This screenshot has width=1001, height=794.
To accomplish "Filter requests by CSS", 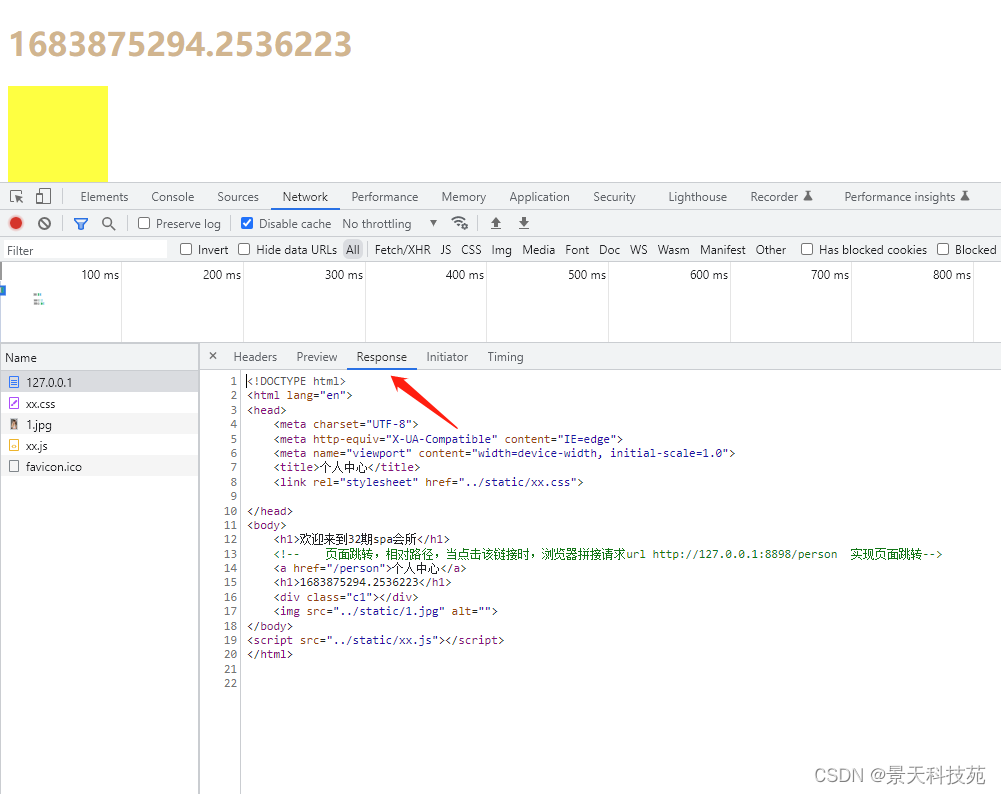I will (x=471, y=250).
